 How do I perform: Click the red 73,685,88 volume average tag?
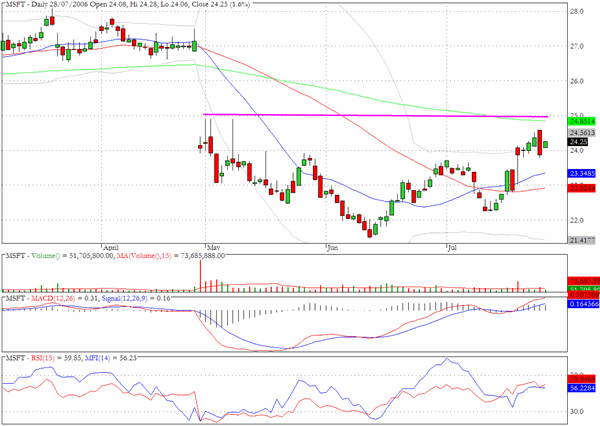click(582, 281)
